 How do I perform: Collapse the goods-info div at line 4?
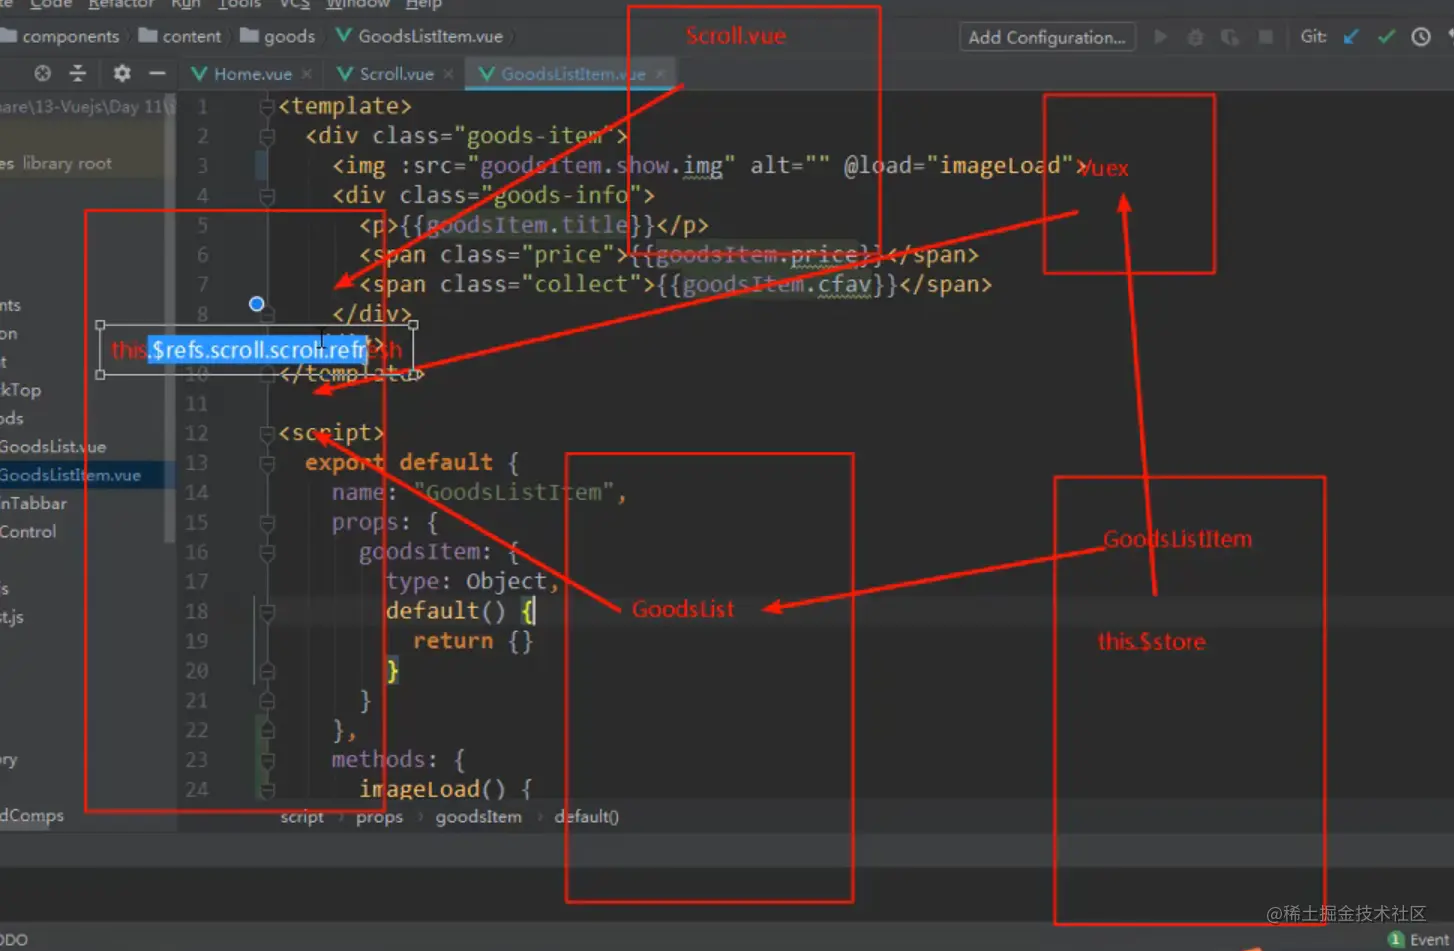267,196
